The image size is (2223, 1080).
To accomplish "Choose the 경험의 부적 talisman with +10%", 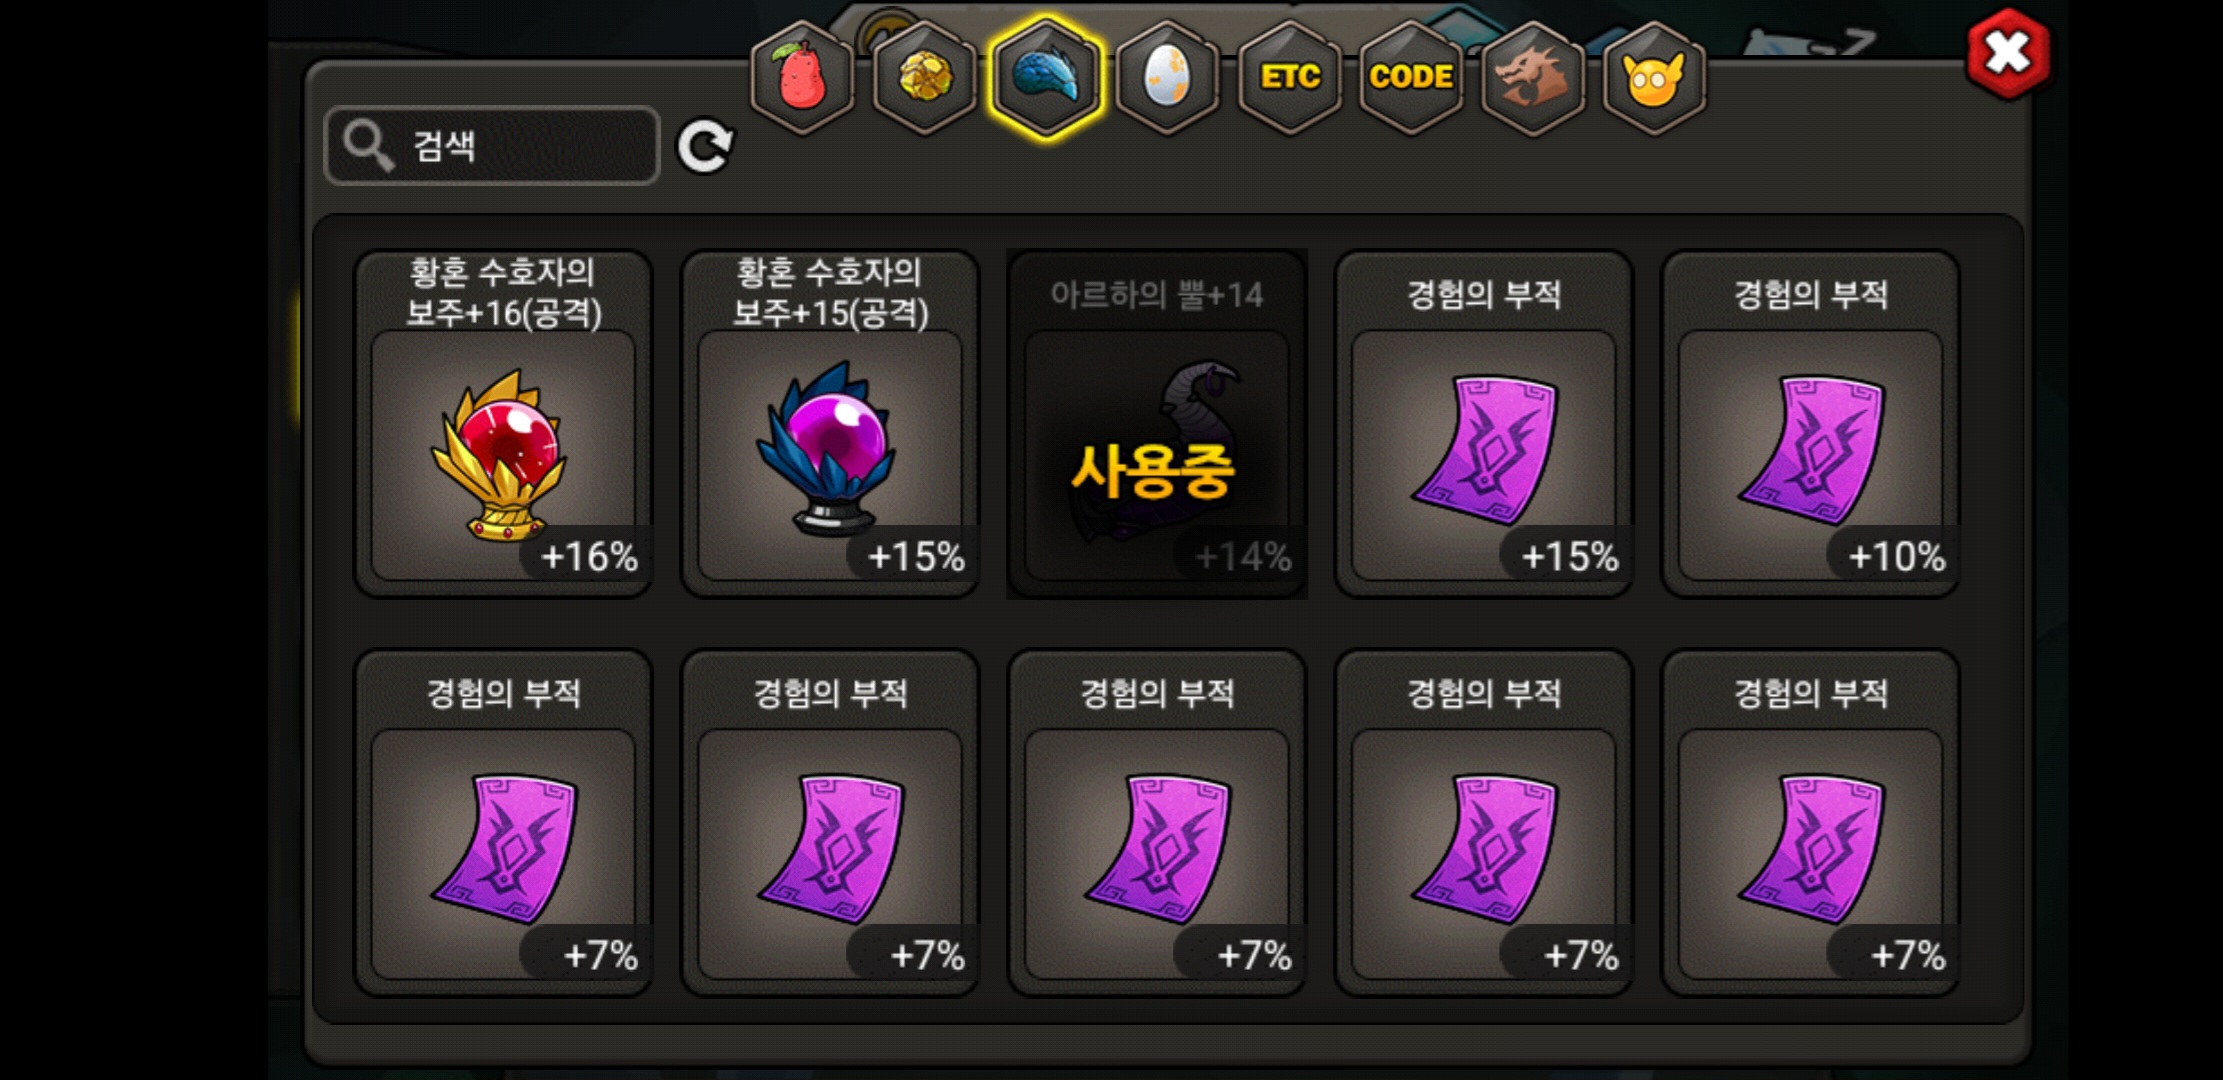I will (x=1811, y=424).
